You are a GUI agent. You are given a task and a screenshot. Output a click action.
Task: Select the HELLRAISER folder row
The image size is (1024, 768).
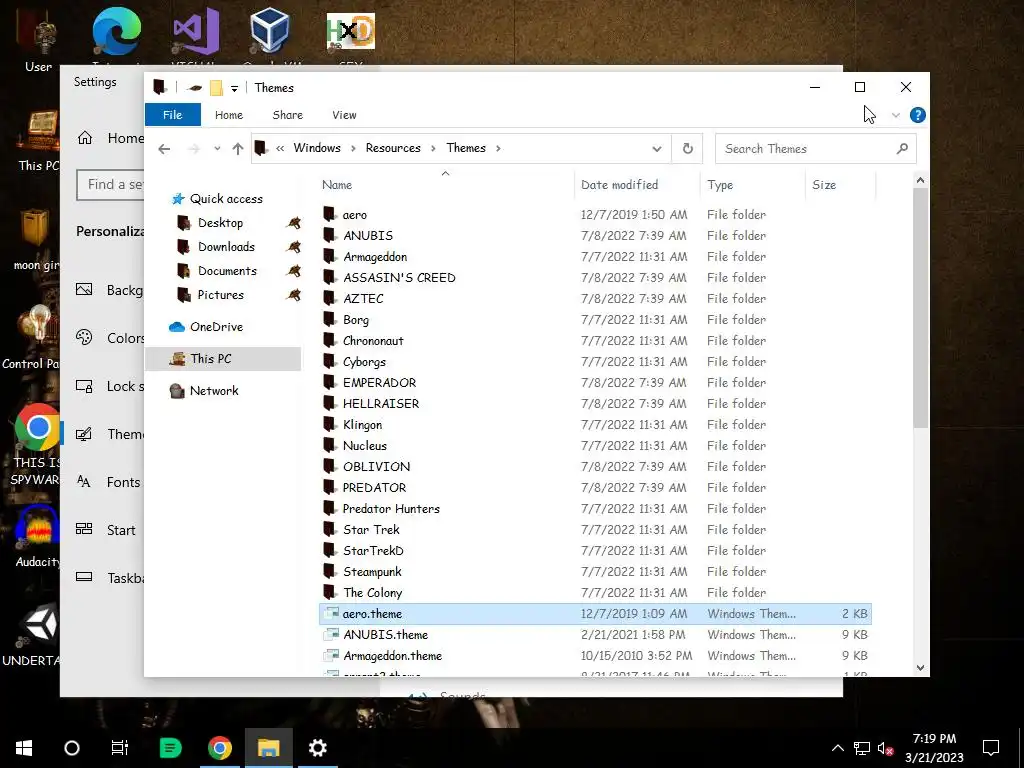pyautogui.click(x=595, y=404)
